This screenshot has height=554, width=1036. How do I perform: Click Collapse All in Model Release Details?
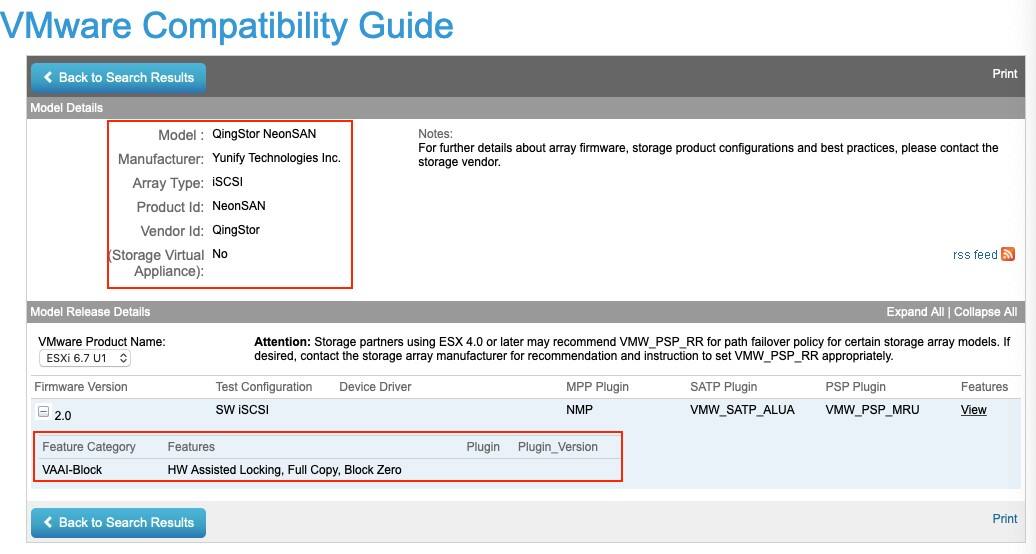tap(985, 312)
